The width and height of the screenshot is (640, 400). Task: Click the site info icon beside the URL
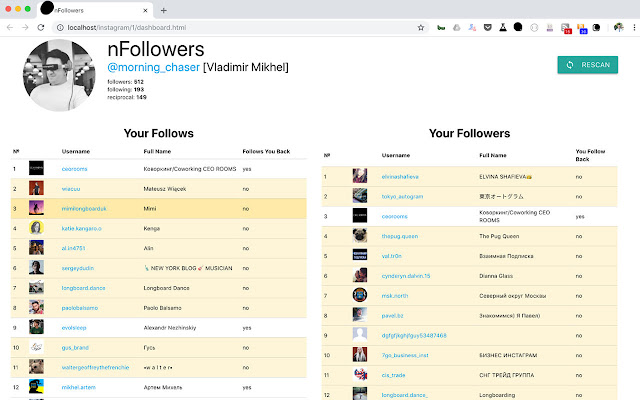(61, 27)
